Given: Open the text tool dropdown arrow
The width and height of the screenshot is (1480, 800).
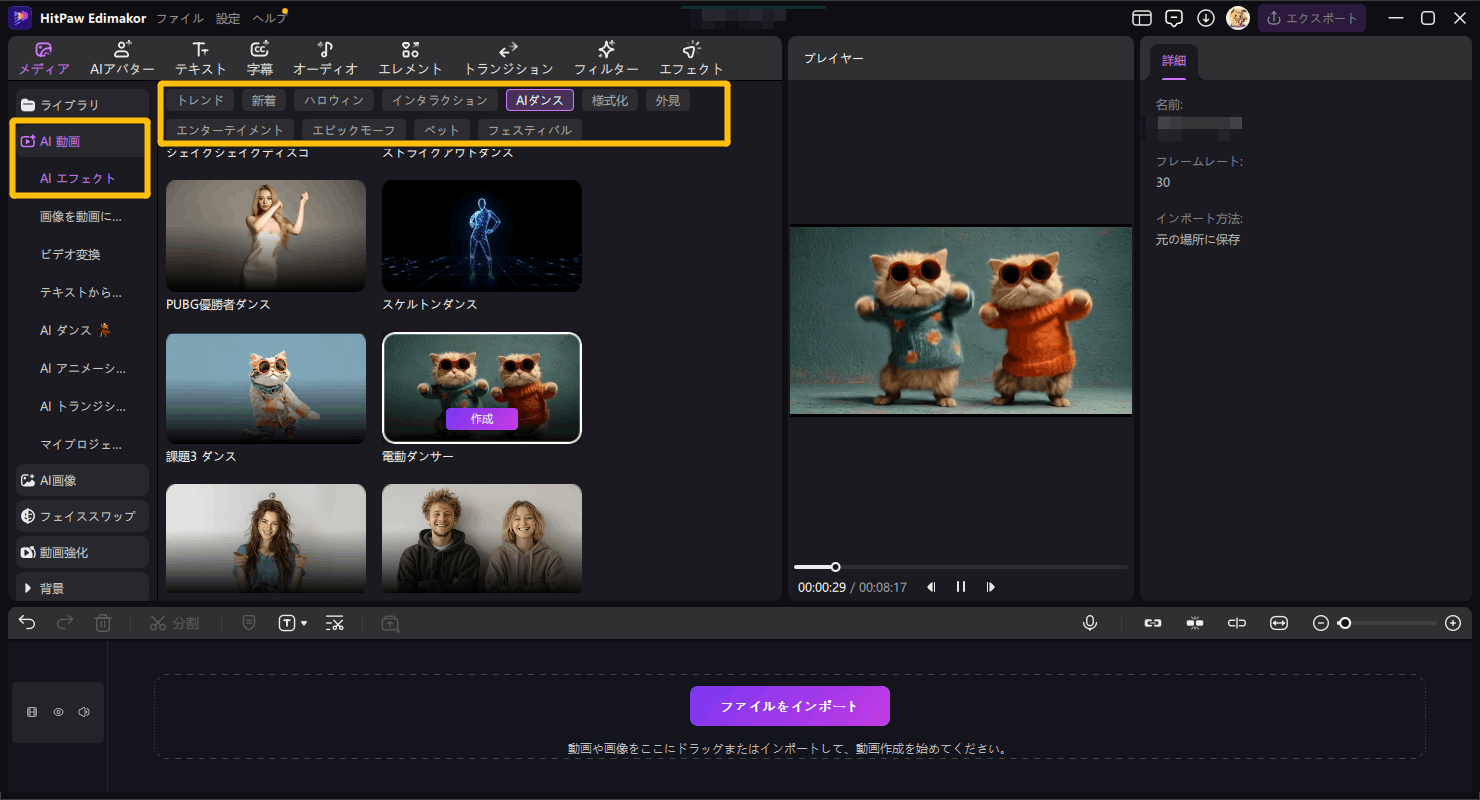Looking at the screenshot, I should [304, 624].
